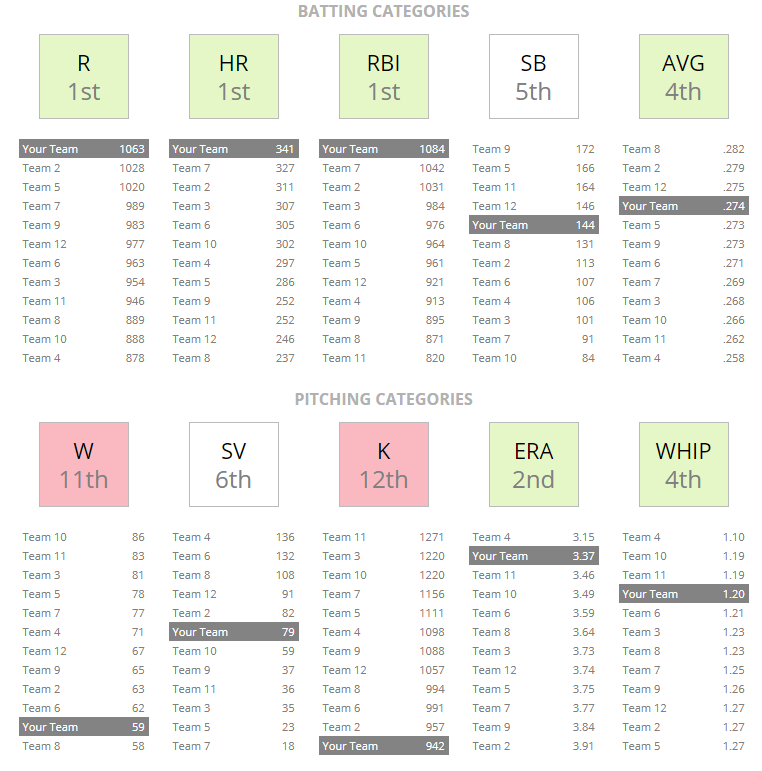The width and height of the screenshot is (762, 771).
Task: Click the Batting Categories heading
Action: point(383,12)
